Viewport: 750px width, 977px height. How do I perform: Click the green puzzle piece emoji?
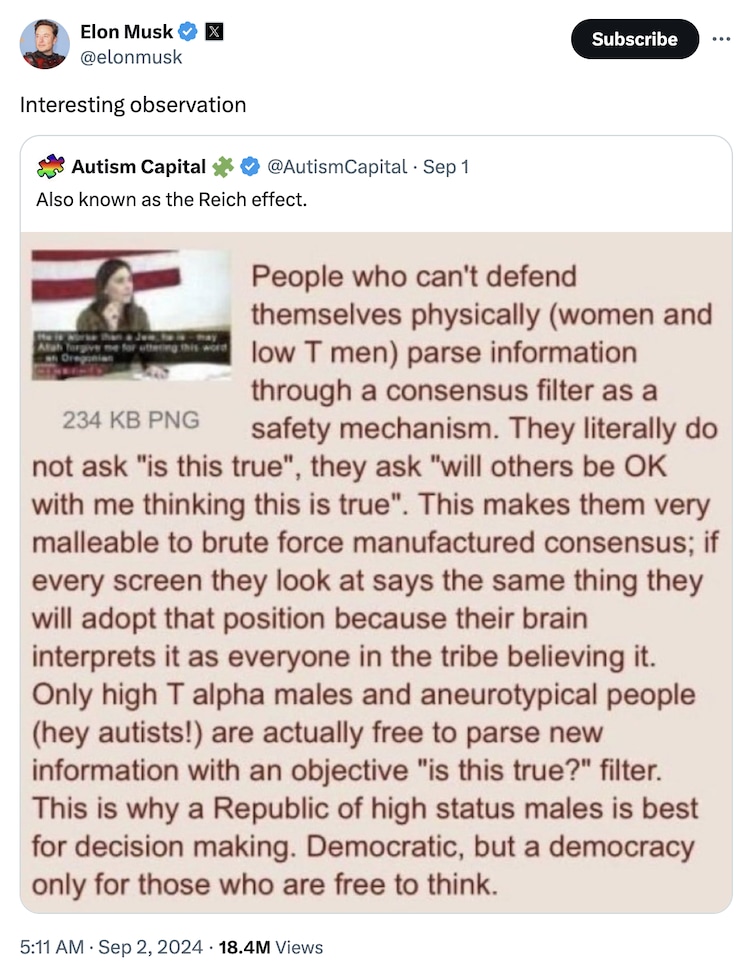click(x=222, y=166)
